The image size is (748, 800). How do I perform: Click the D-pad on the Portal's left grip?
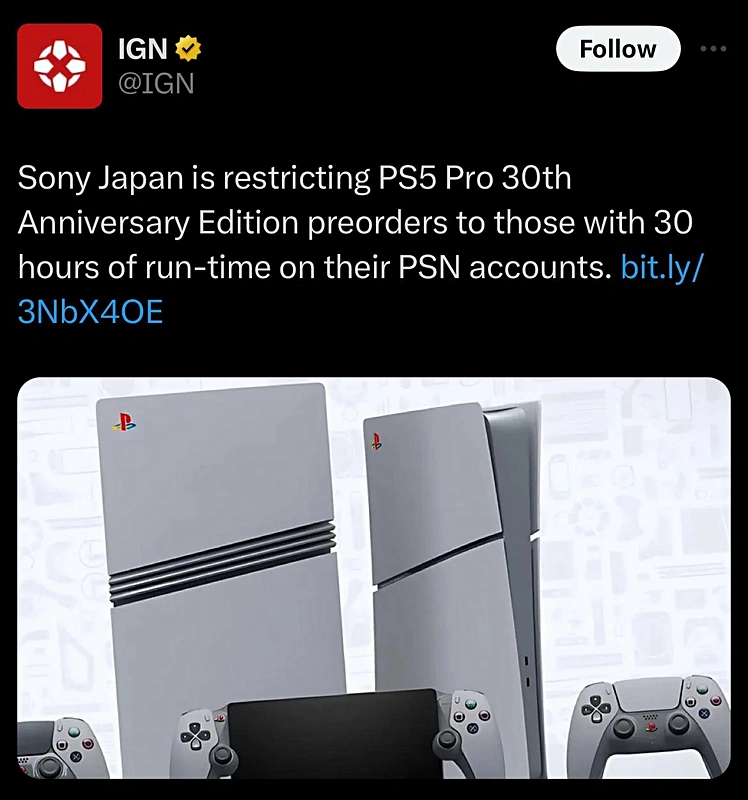pyautogui.click(x=195, y=736)
